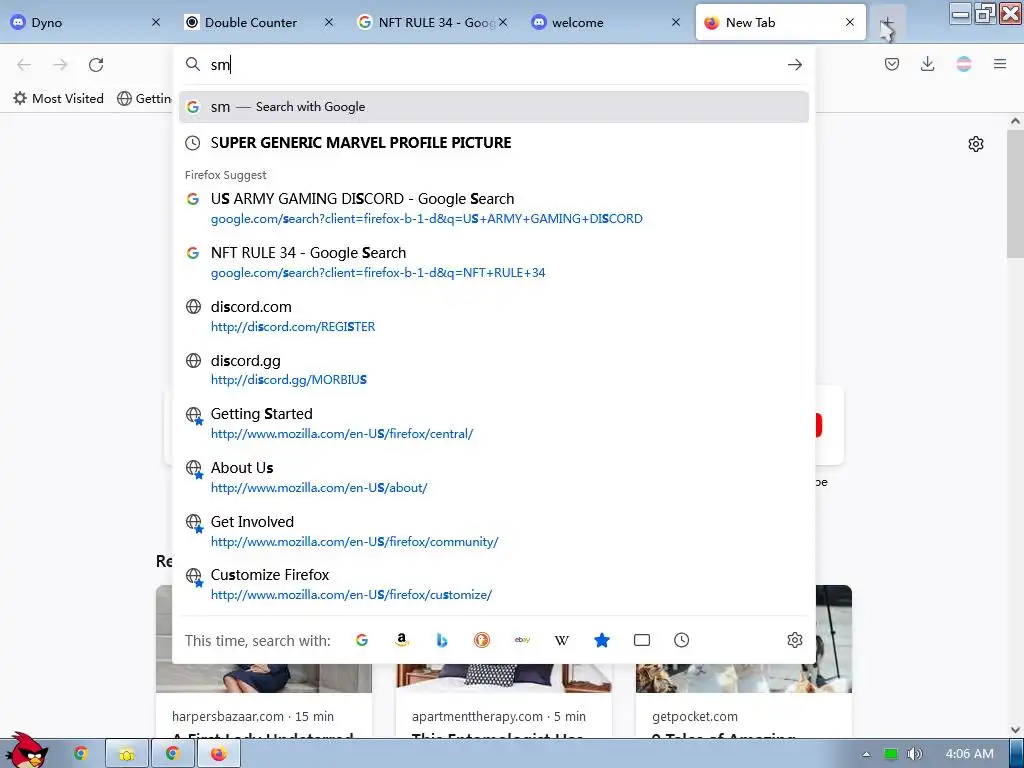Close the Double Counter tab
Screen dimensions: 1024x768
point(329,22)
